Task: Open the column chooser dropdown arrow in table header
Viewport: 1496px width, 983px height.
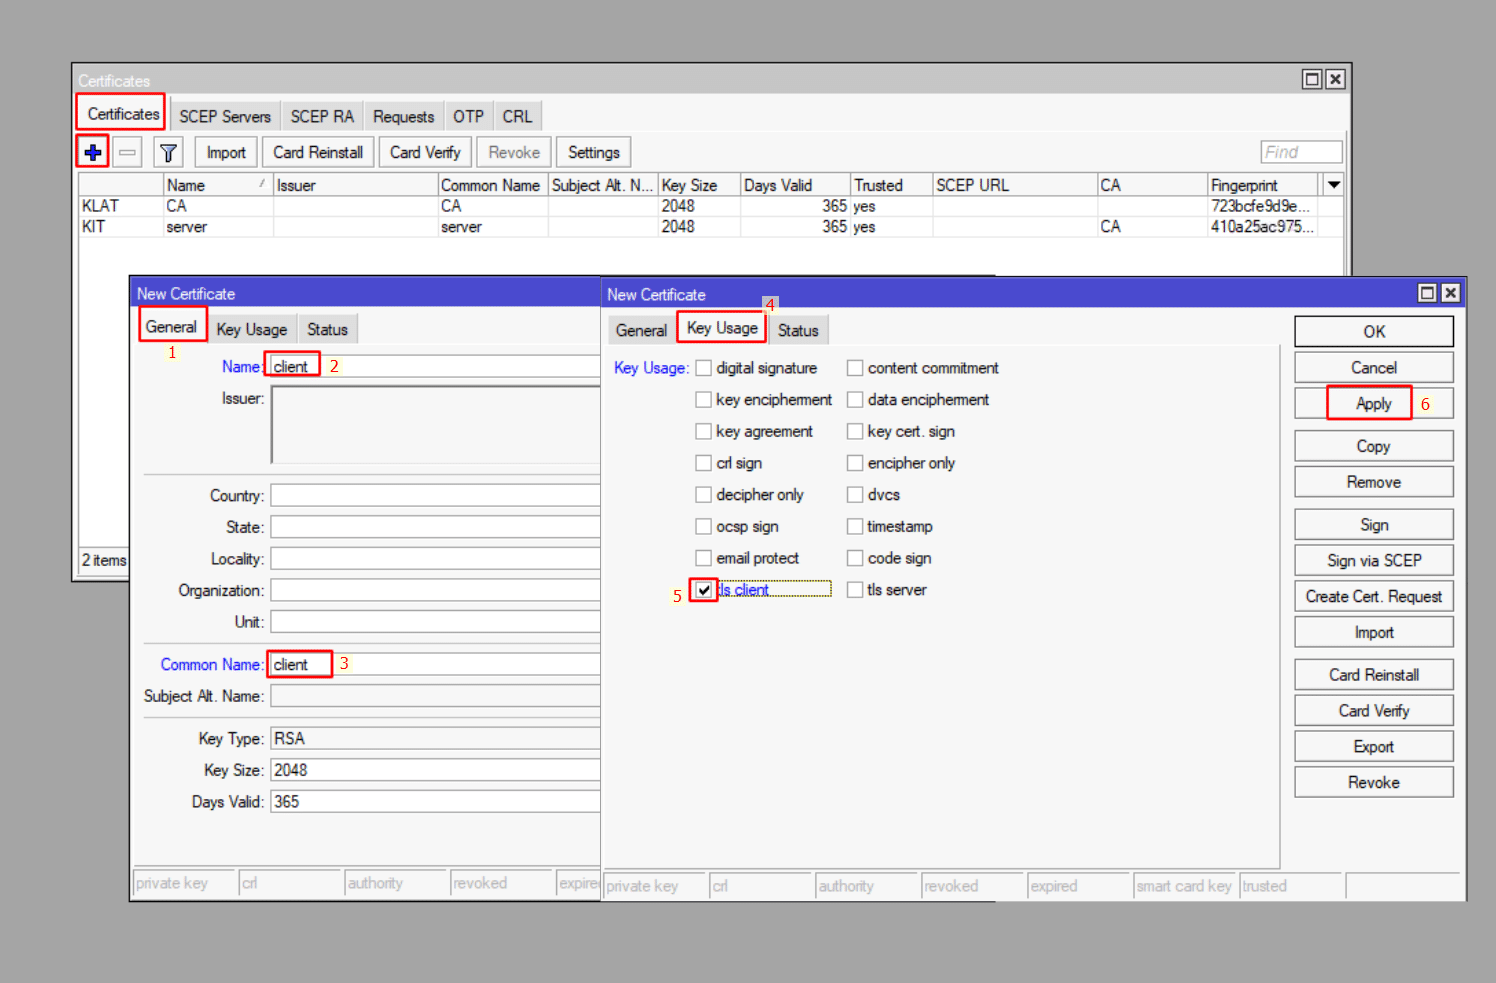Action: 1333,185
